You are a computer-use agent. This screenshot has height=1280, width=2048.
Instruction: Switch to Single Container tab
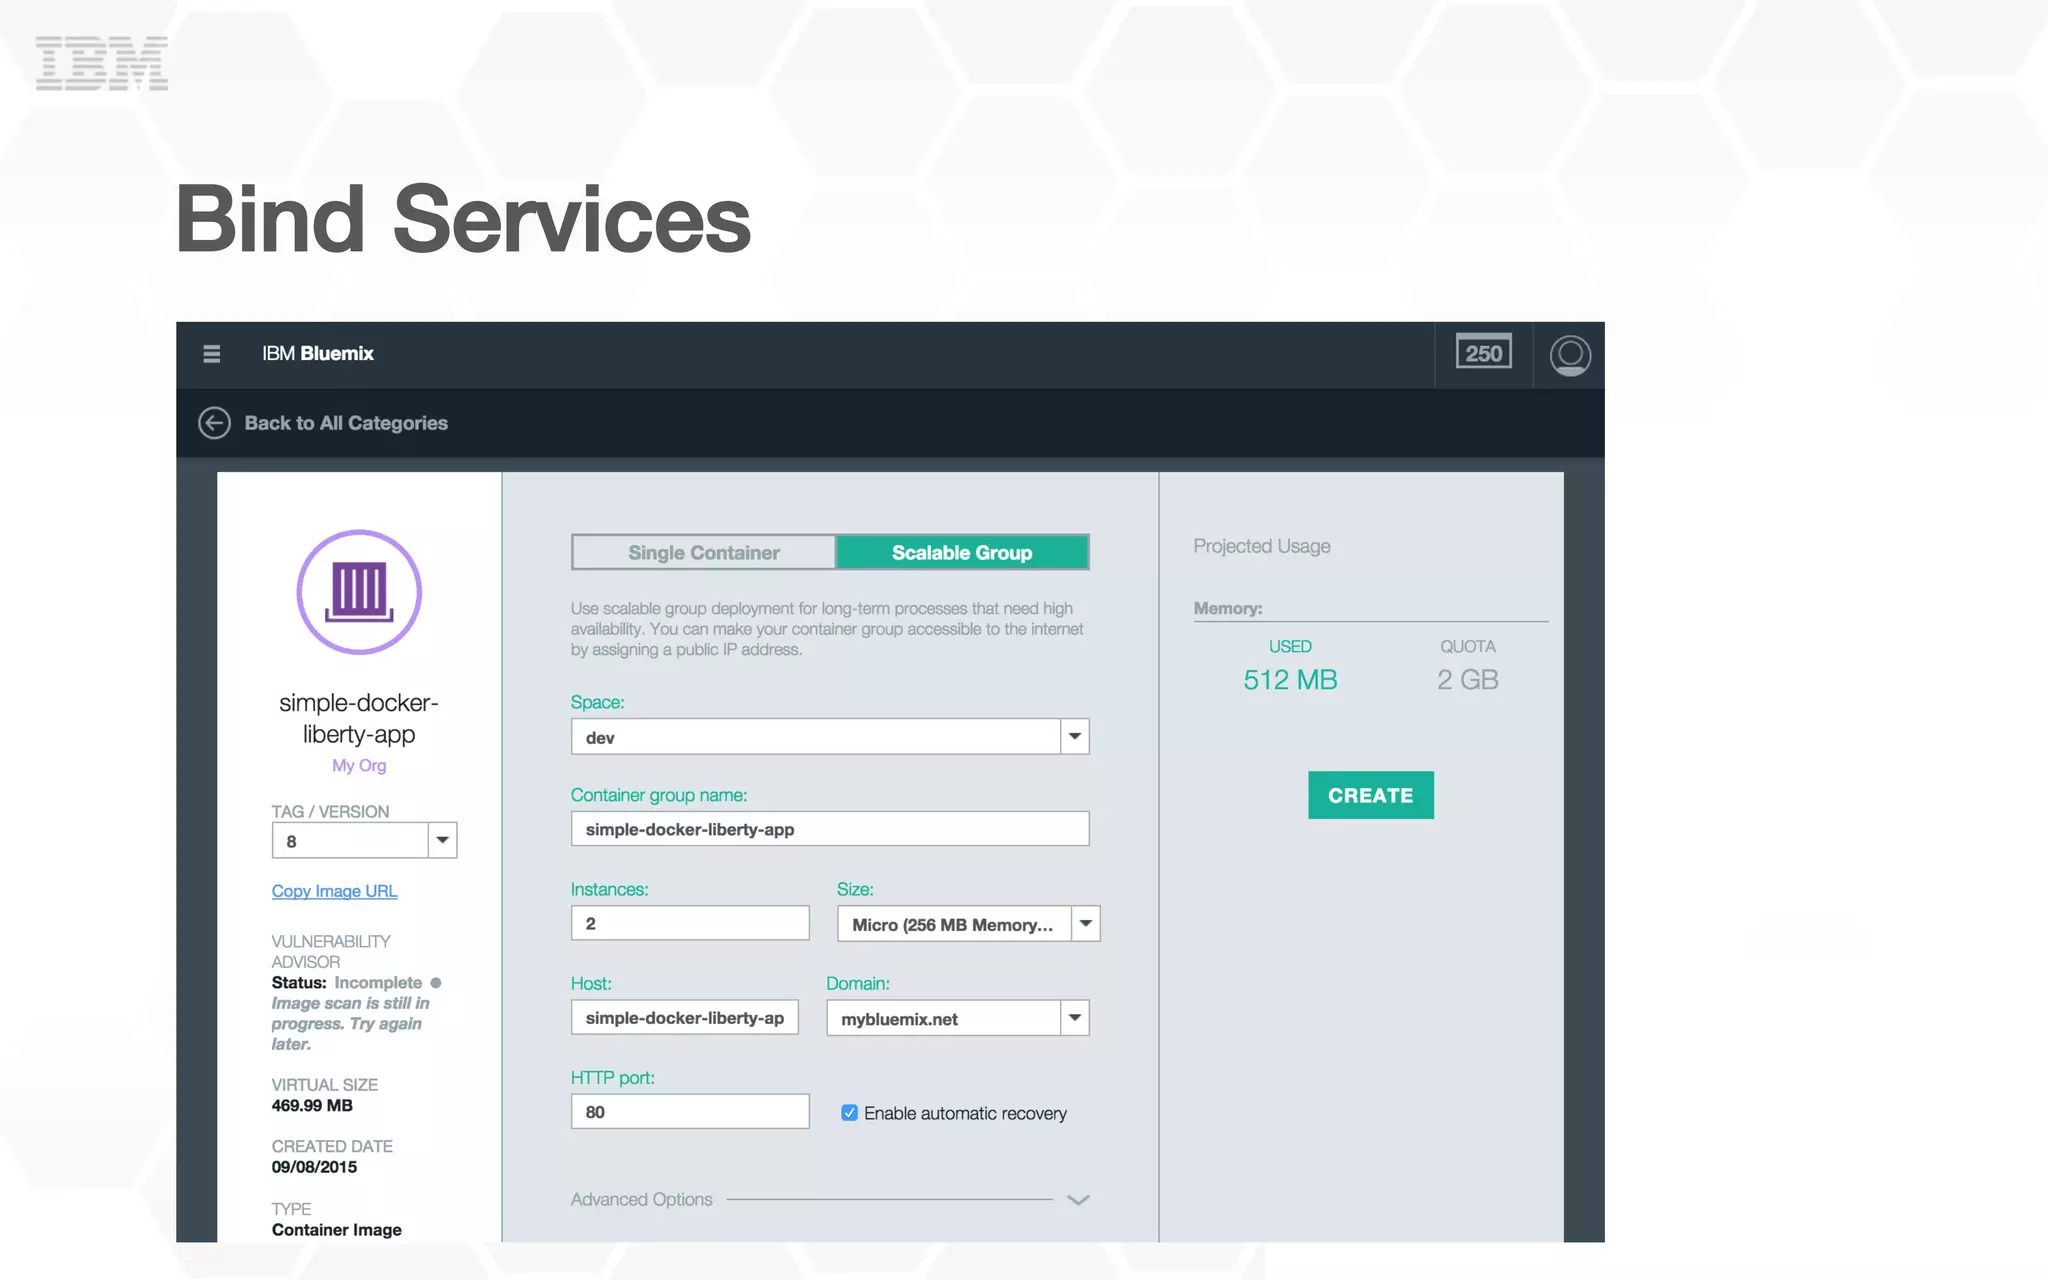click(704, 552)
